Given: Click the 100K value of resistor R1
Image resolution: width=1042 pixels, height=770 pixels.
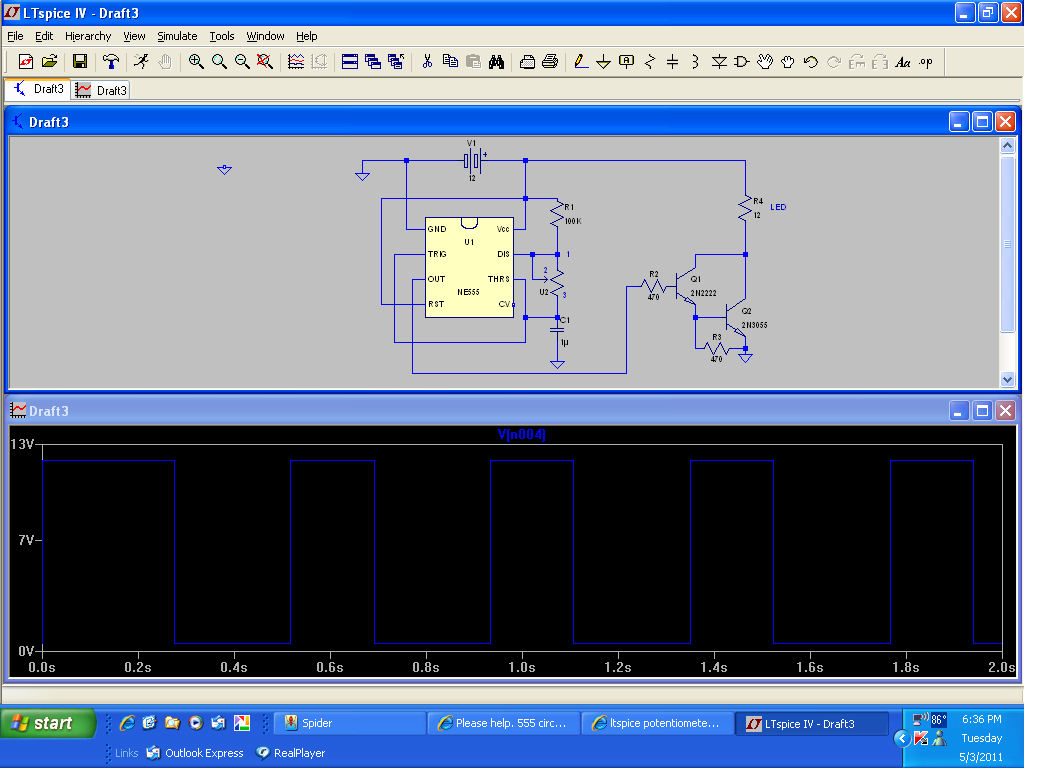Looking at the screenshot, I should pos(573,221).
